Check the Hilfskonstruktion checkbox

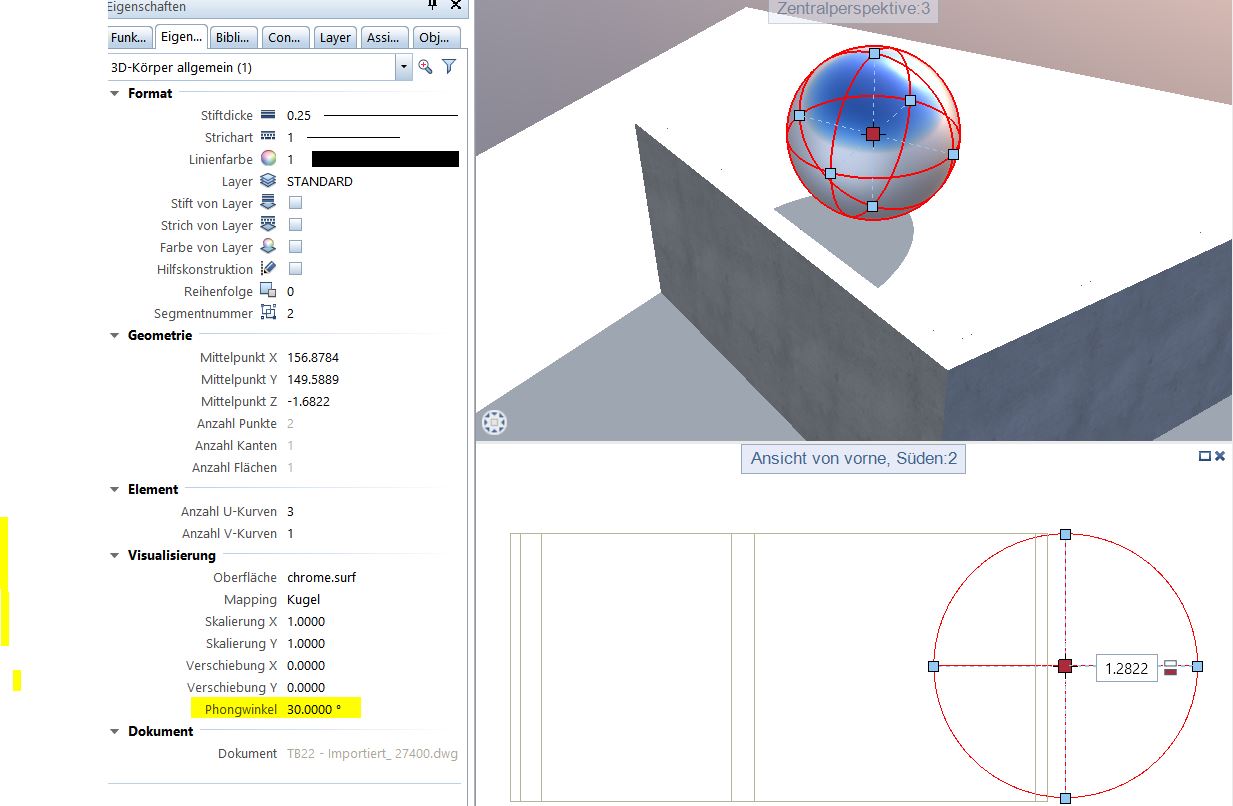pyautogui.click(x=295, y=269)
